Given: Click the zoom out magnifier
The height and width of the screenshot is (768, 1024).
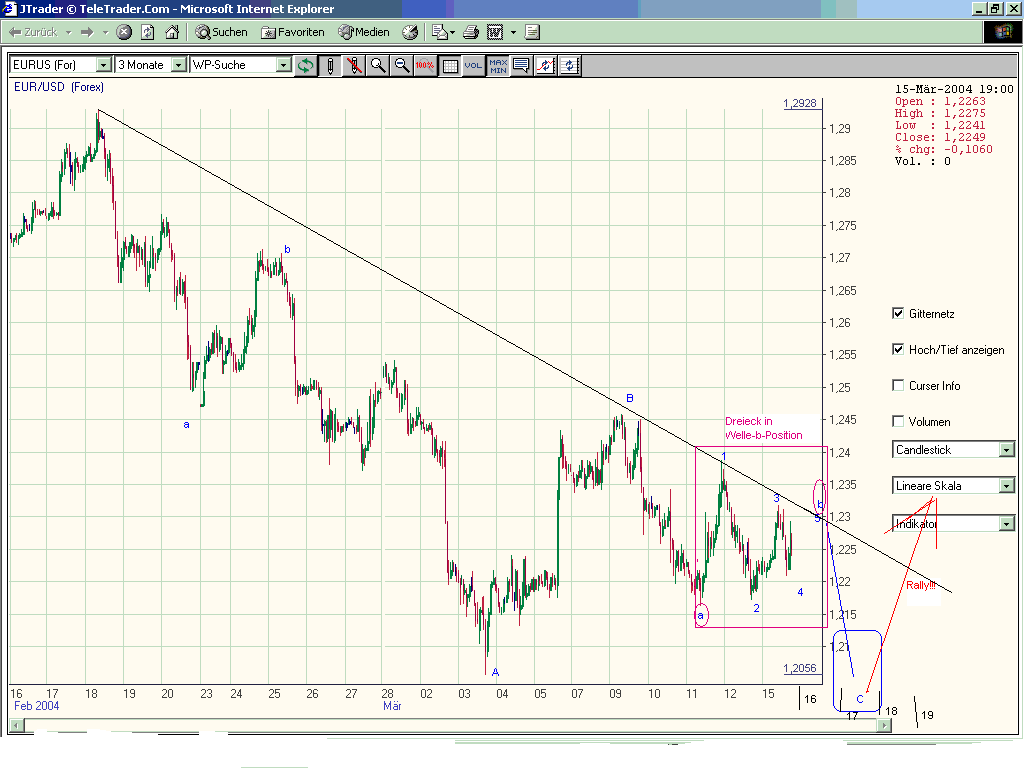Looking at the screenshot, I should (402, 65).
